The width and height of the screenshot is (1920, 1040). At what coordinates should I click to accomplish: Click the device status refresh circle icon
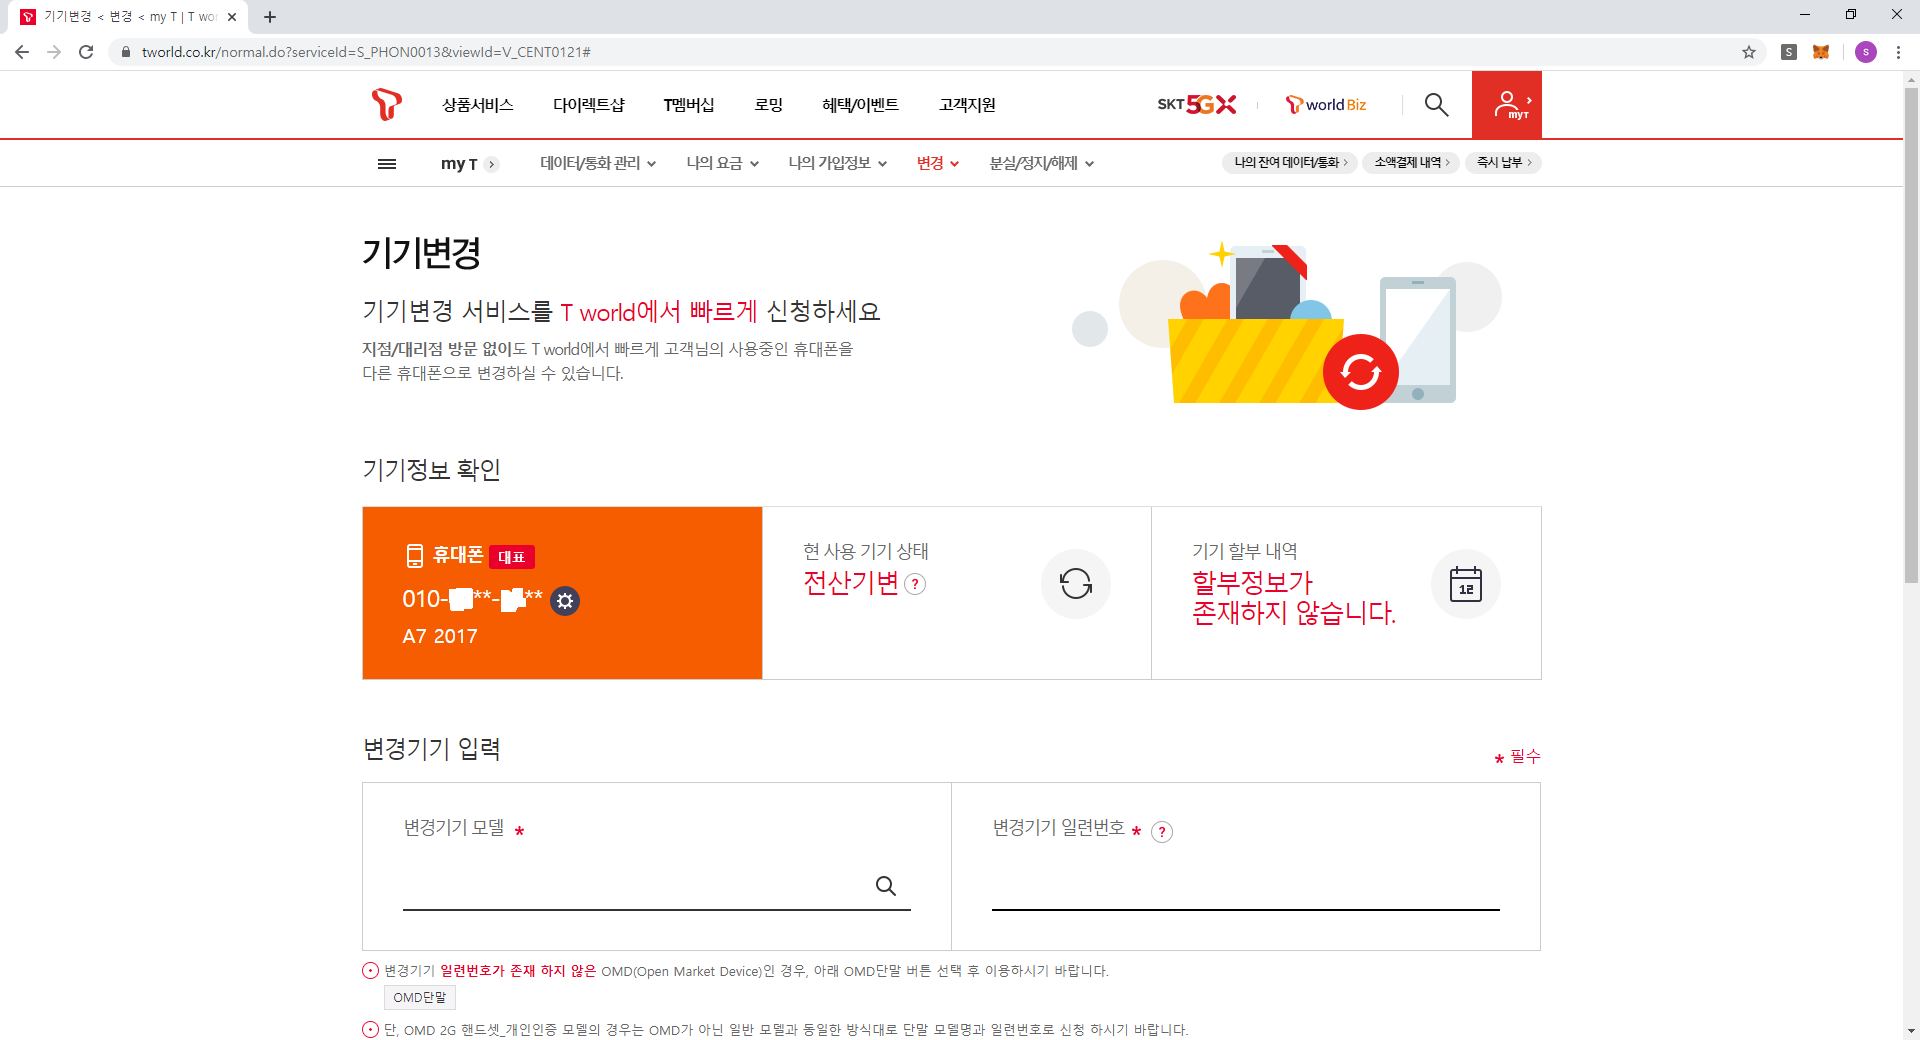tap(1076, 584)
